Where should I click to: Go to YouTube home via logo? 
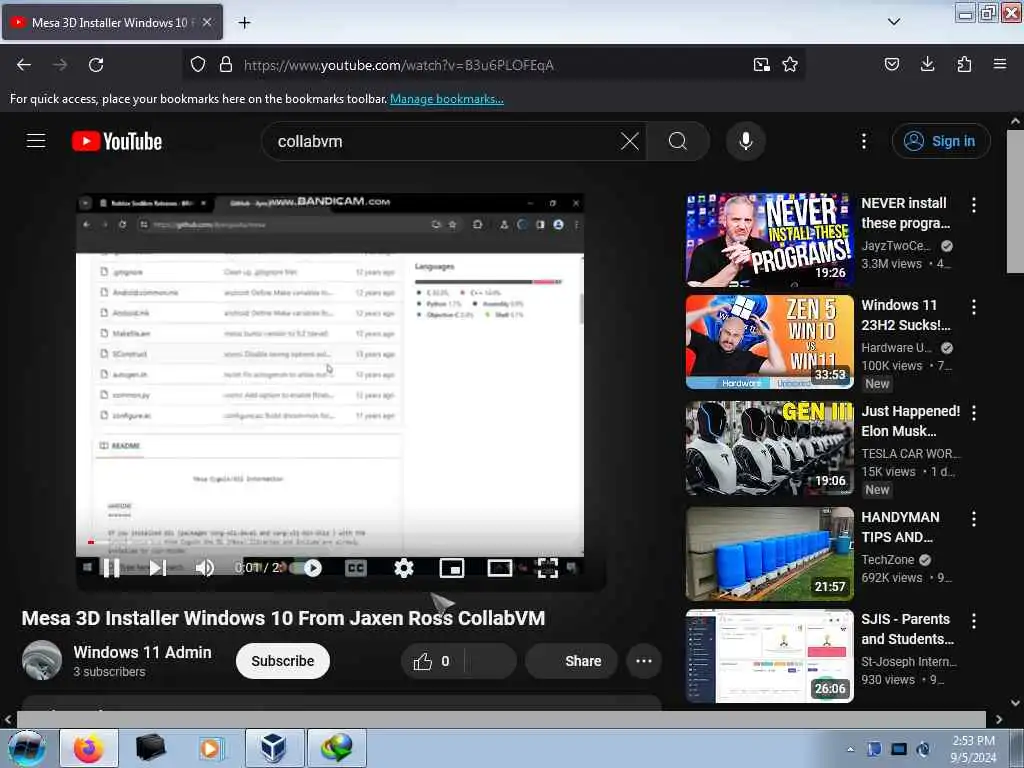(x=117, y=141)
